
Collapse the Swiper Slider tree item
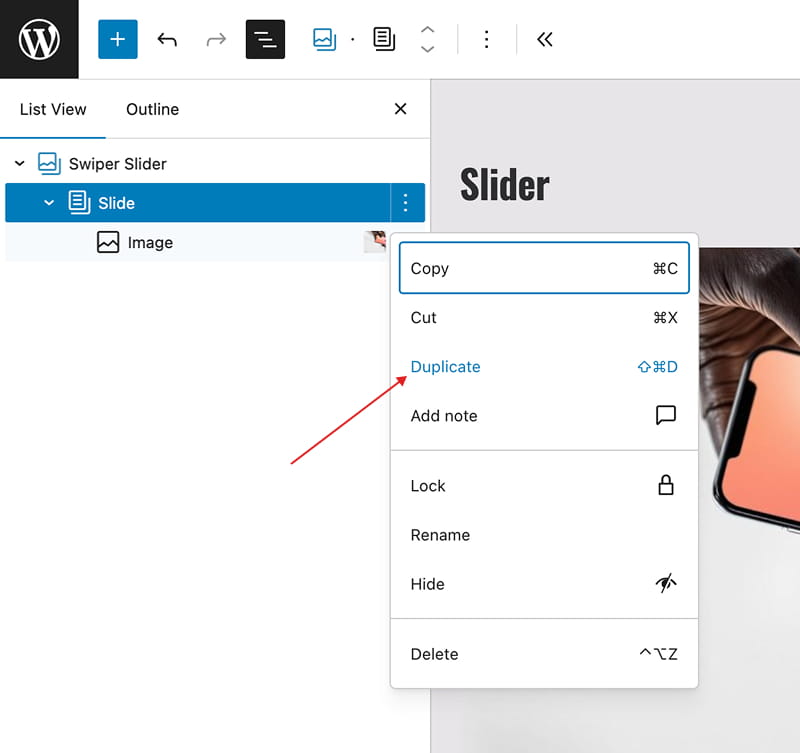click(x=20, y=163)
